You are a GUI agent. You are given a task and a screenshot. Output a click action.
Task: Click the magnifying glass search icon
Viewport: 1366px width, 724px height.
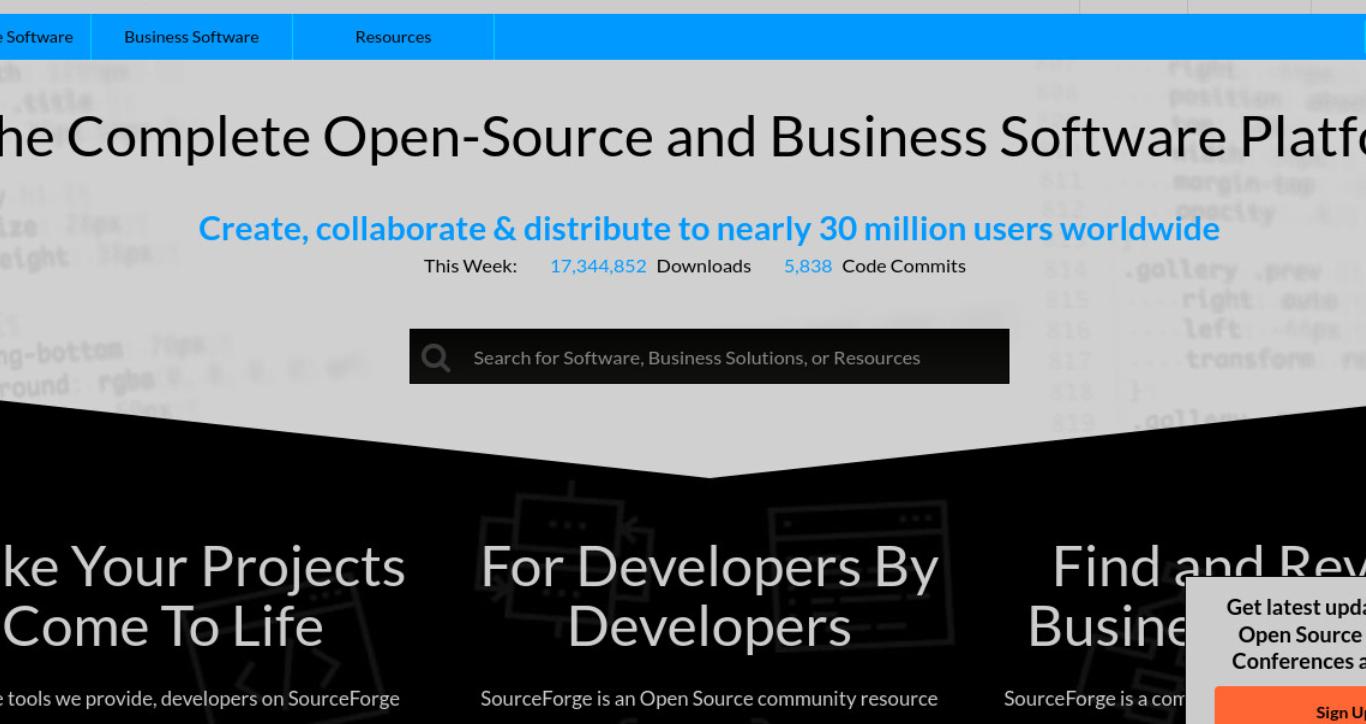(x=436, y=358)
